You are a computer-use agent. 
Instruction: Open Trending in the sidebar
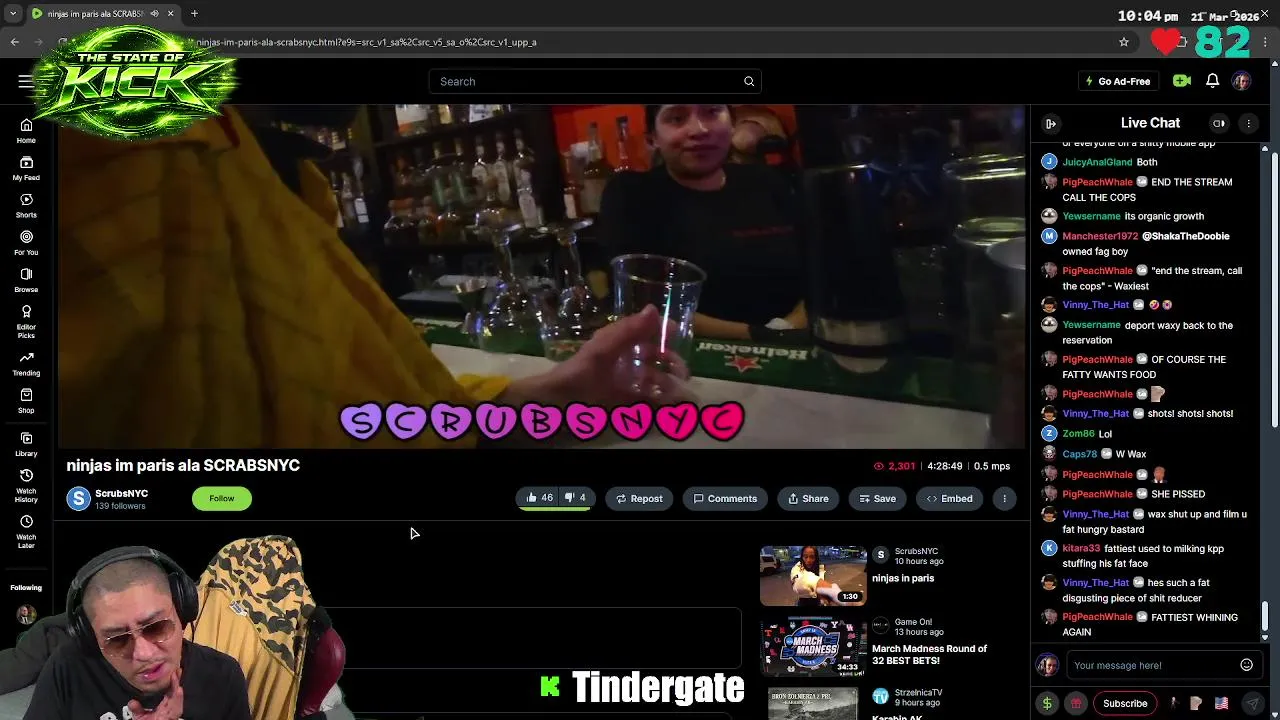(x=26, y=363)
